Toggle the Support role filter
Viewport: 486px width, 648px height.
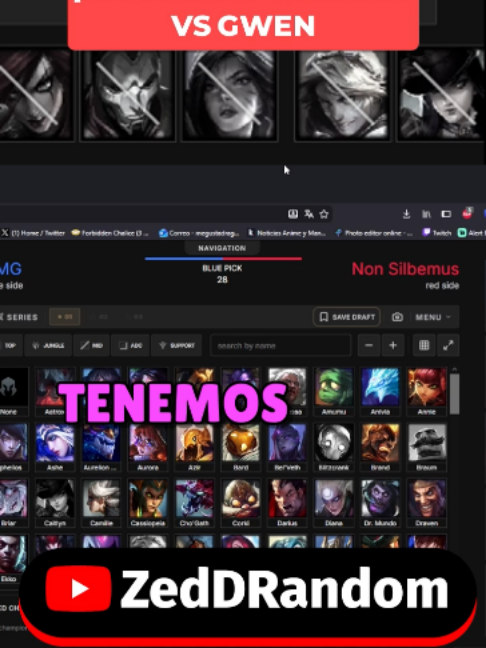[177, 345]
